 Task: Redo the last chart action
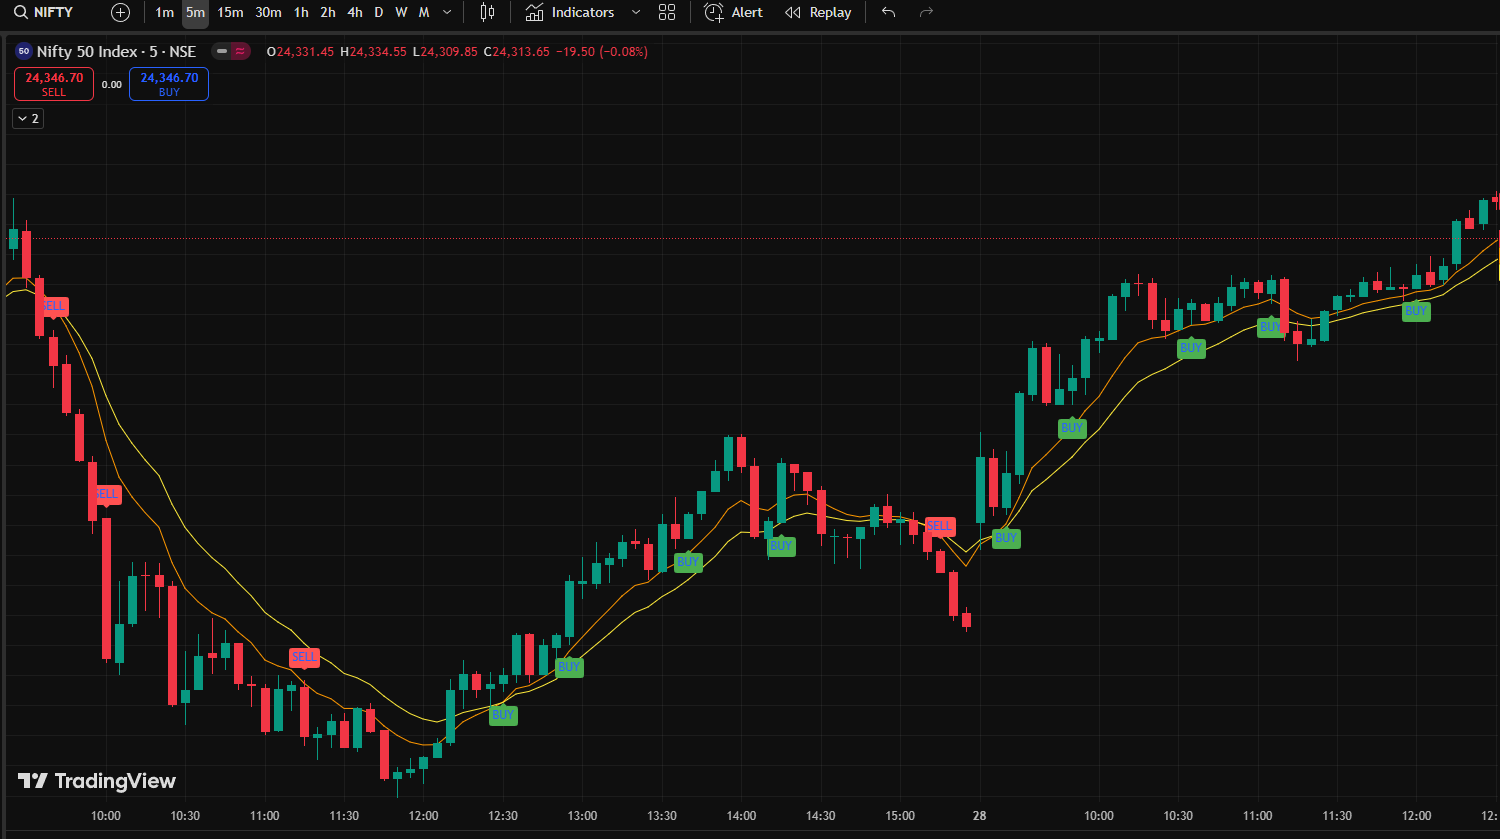(926, 12)
